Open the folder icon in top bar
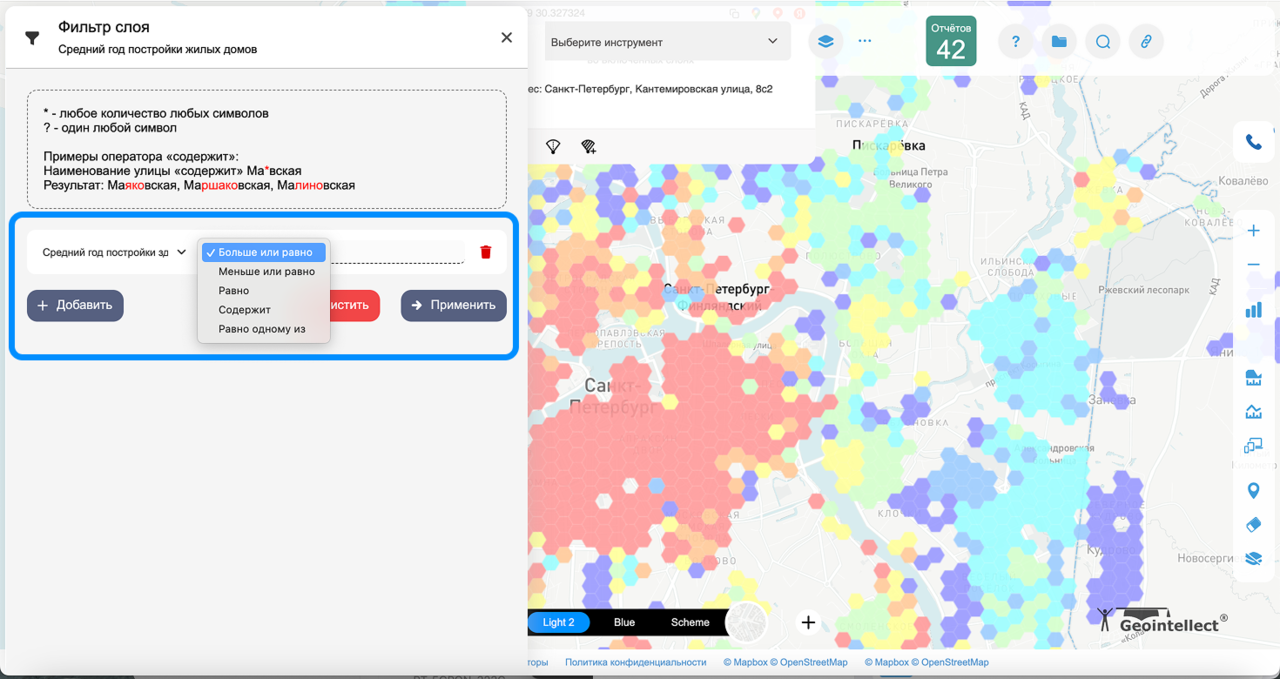1280x679 pixels. [x=1059, y=42]
